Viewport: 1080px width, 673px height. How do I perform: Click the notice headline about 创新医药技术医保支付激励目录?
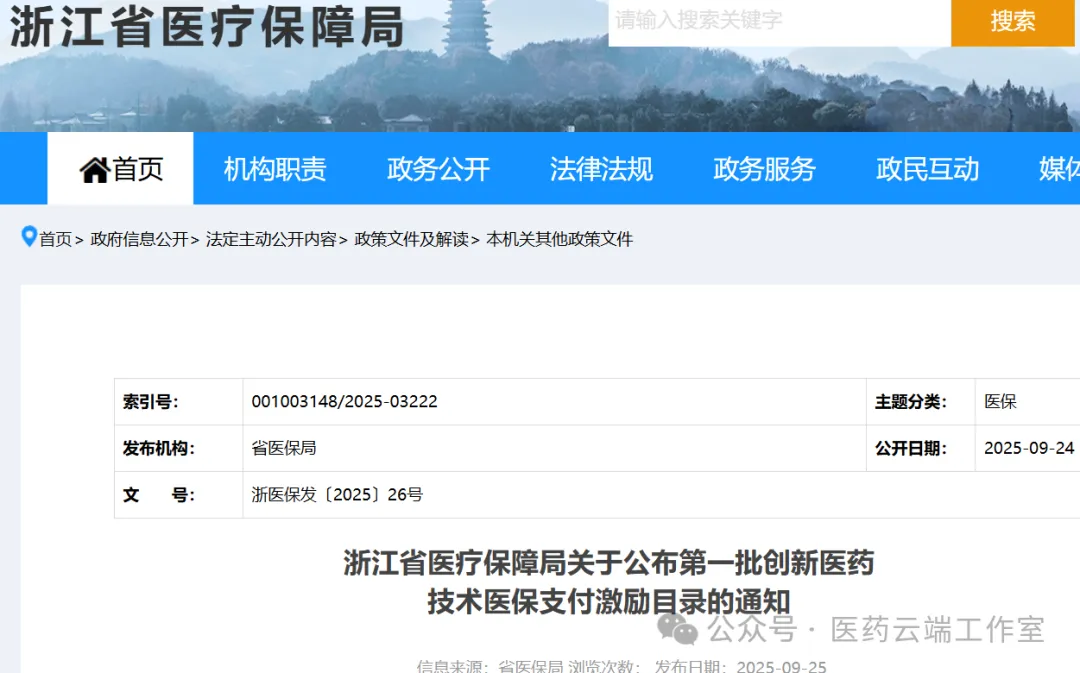(x=609, y=582)
